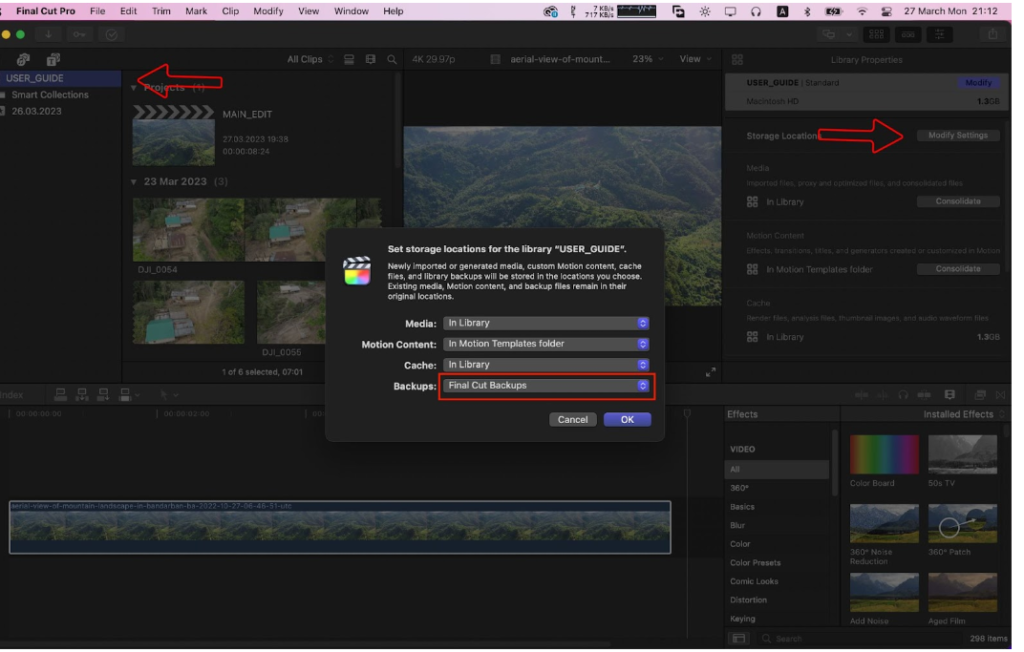The width and height of the screenshot is (1024, 652).
Task: Click the Modify Settings button
Action: (957, 135)
